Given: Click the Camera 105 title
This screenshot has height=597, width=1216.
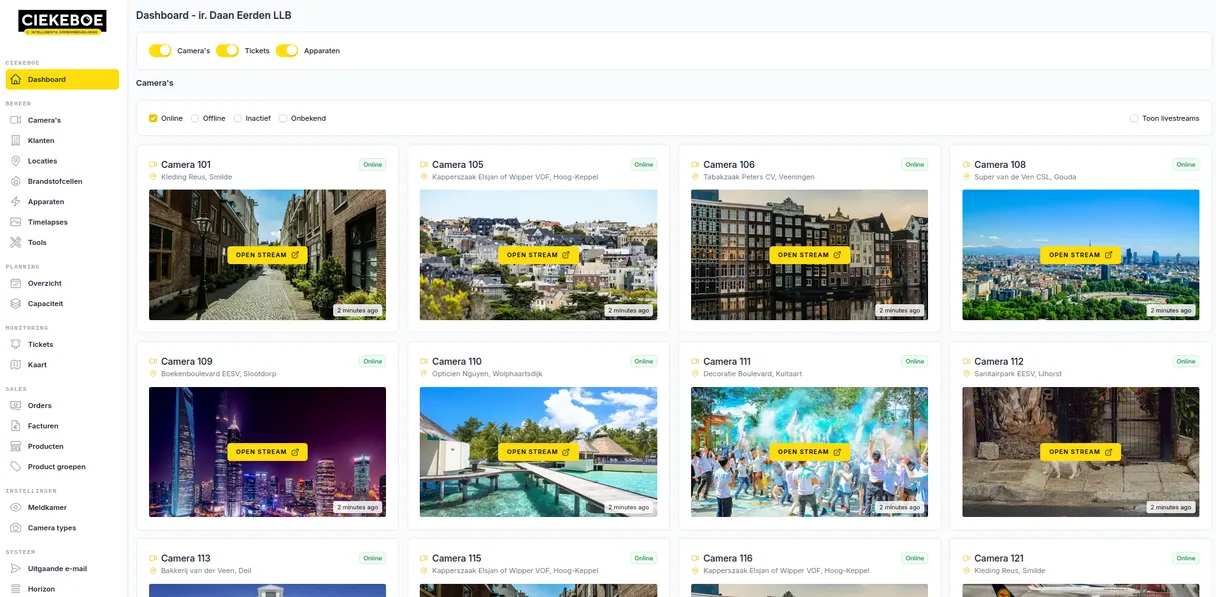Looking at the screenshot, I should (457, 165).
